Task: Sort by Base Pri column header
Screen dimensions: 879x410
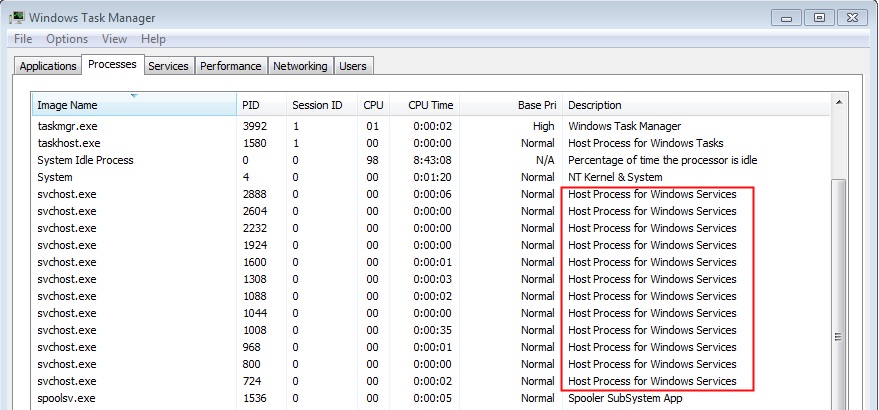Action: point(511,105)
